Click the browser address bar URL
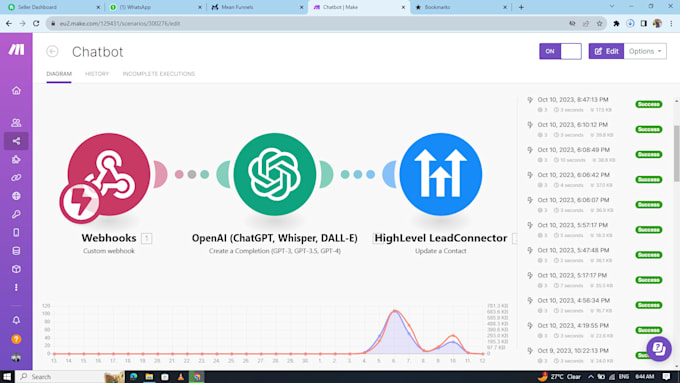 click(x=120, y=23)
